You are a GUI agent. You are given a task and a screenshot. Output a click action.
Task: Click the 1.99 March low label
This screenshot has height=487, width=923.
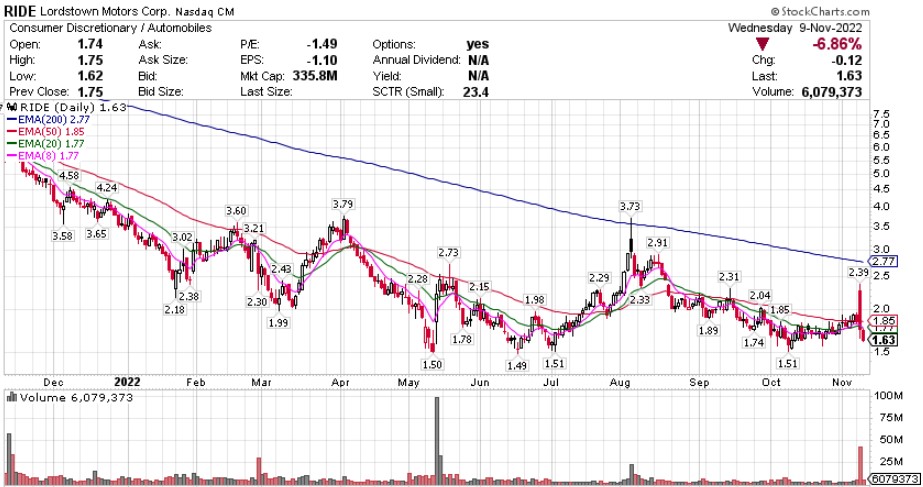(278, 323)
